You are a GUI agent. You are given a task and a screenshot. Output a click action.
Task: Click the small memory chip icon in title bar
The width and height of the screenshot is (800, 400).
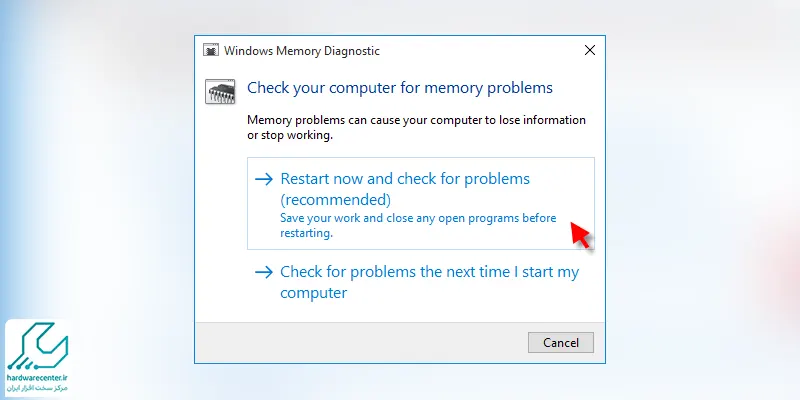click(x=211, y=51)
